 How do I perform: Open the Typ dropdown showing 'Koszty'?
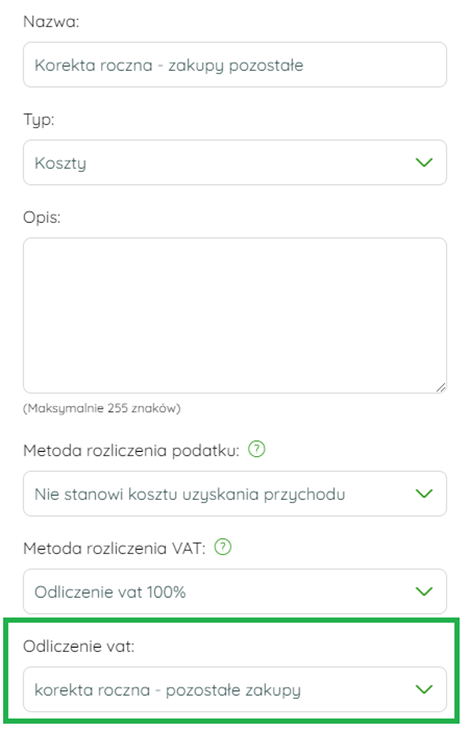pyautogui.click(x=235, y=163)
